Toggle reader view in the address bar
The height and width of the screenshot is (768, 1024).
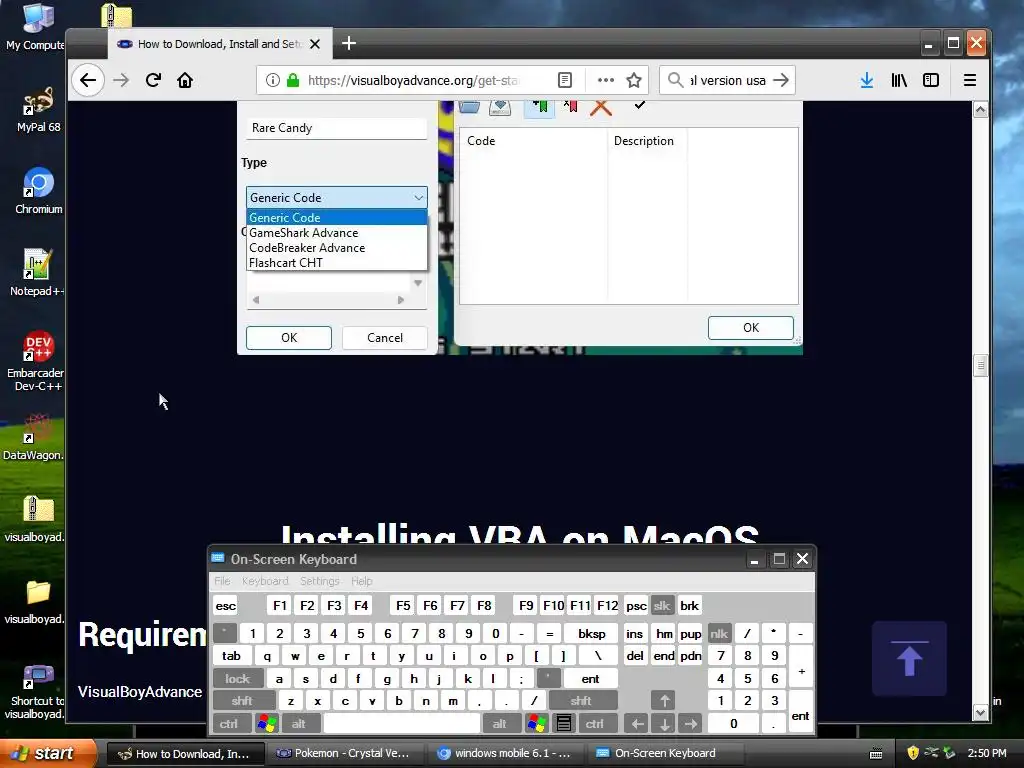pyautogui.click(x=565, y=80)
